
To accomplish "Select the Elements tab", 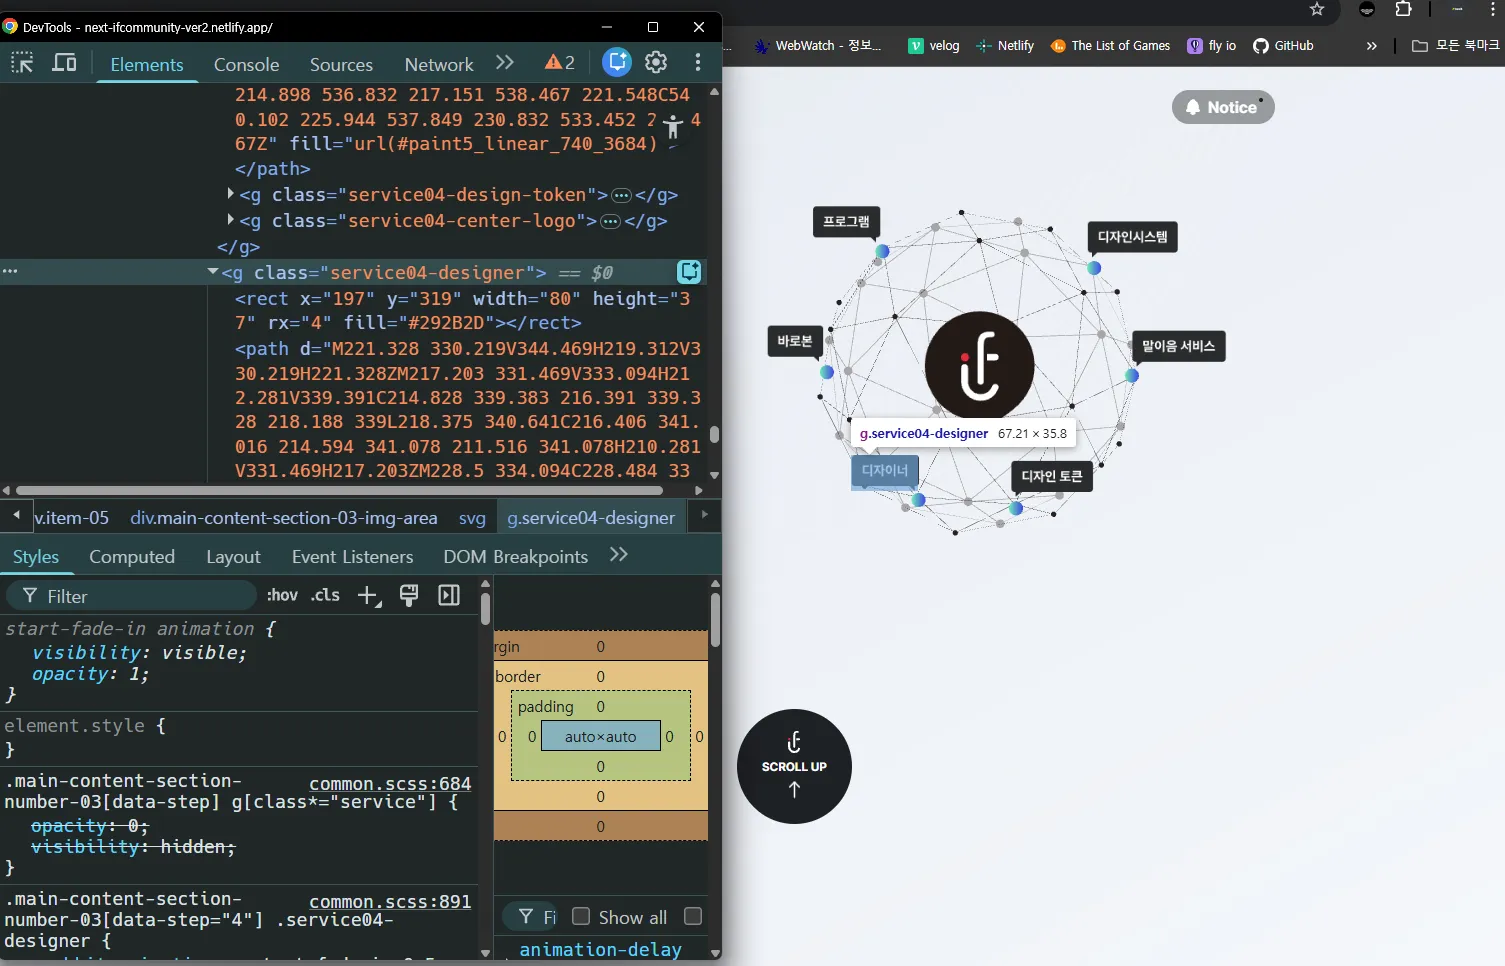I will 147,64.
